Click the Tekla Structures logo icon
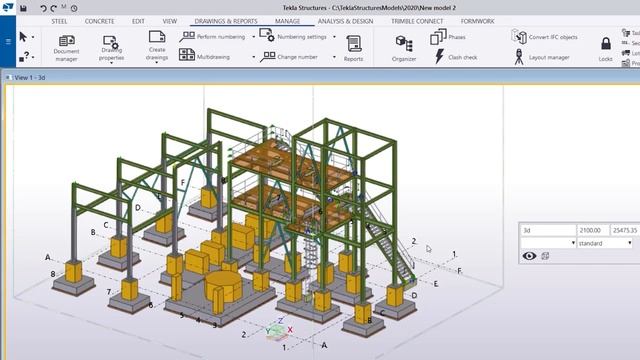 pyautogui.click(x=8, y=7)
